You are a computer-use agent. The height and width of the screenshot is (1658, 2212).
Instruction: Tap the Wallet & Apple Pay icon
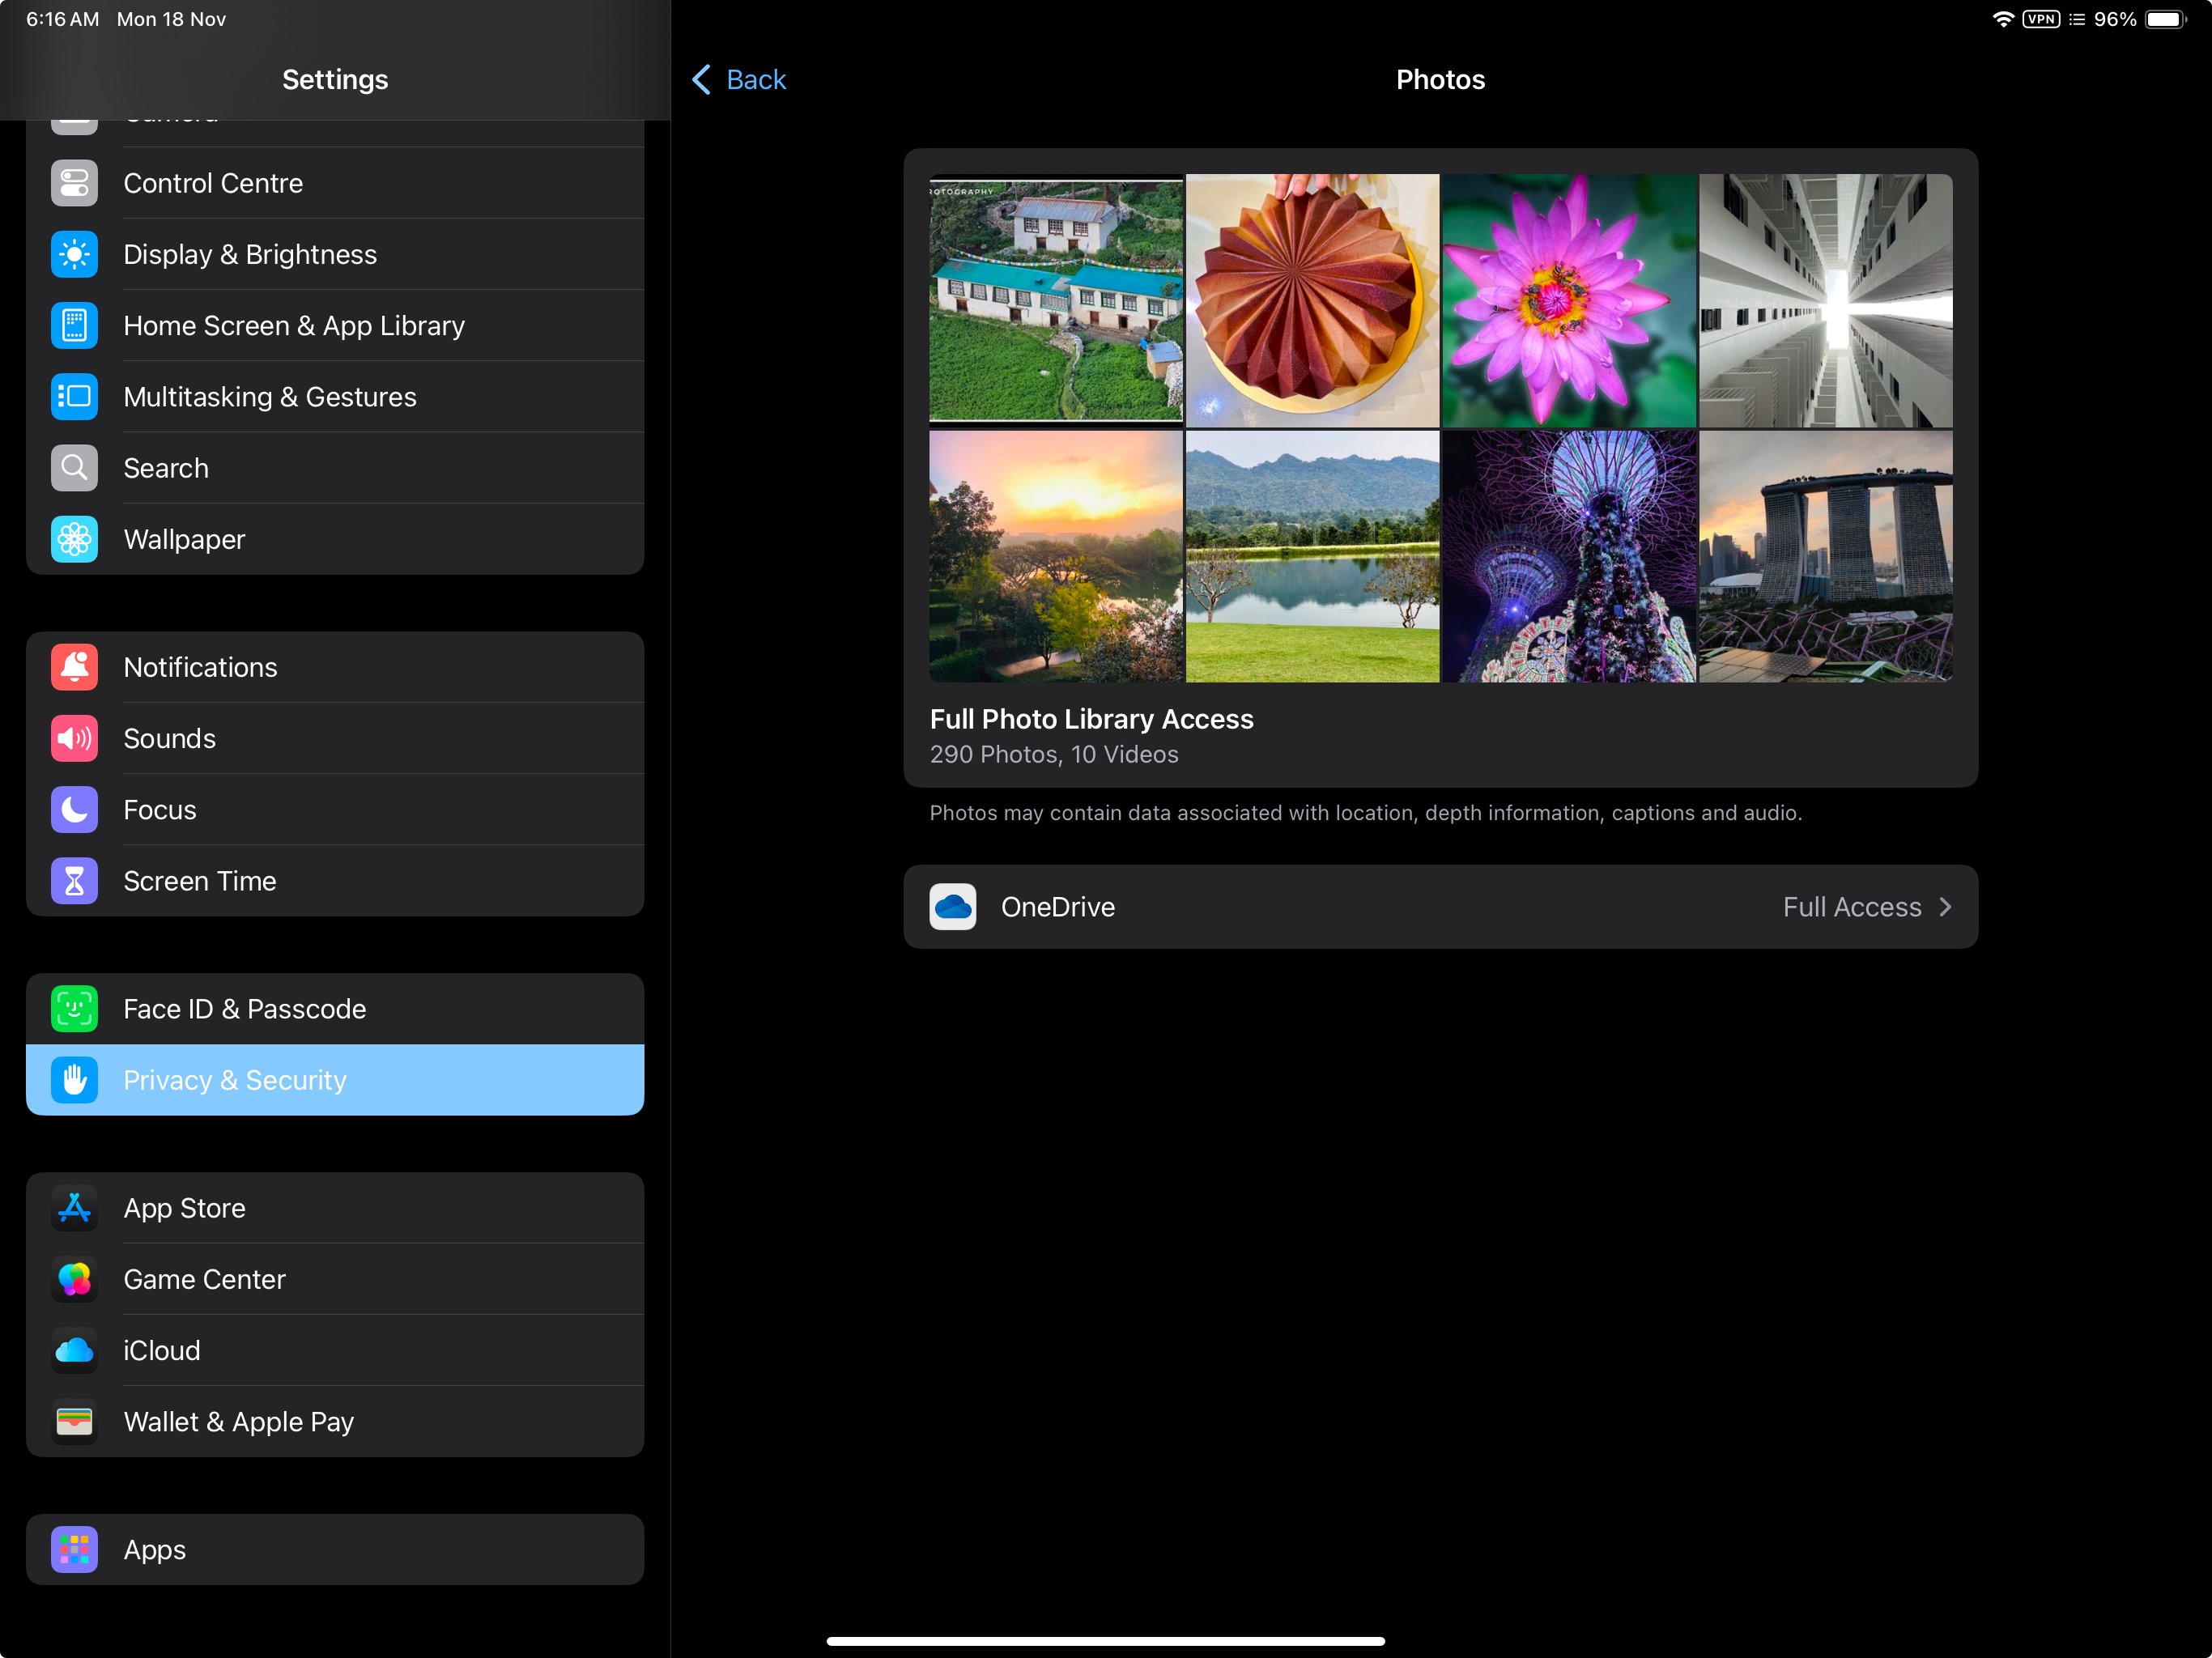click(74, 1421)
